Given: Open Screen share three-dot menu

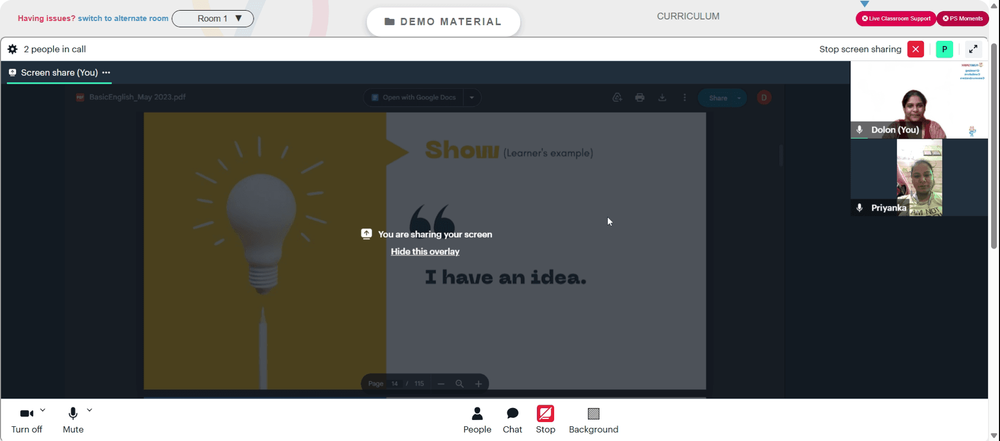Looking at the screenshot, I should click(106, 73).
